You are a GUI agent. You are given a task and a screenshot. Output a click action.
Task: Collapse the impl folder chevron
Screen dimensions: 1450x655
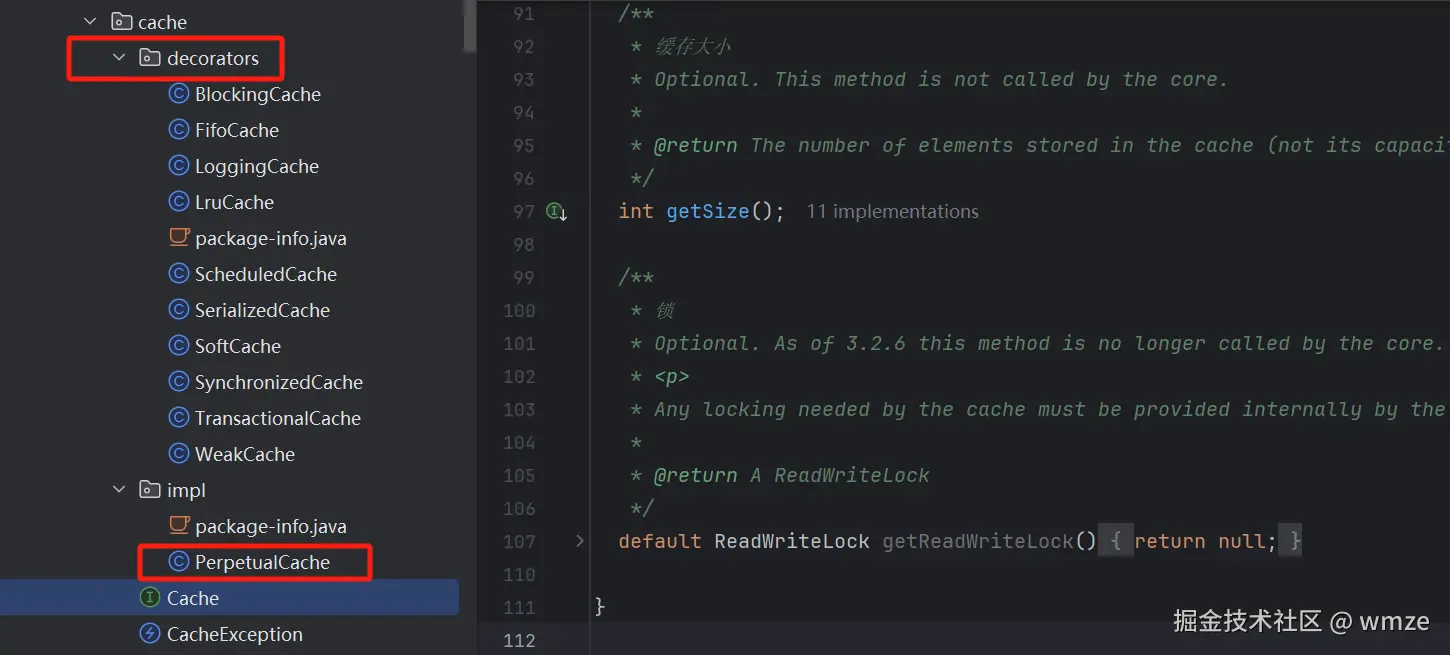click(x=119, y=490)
